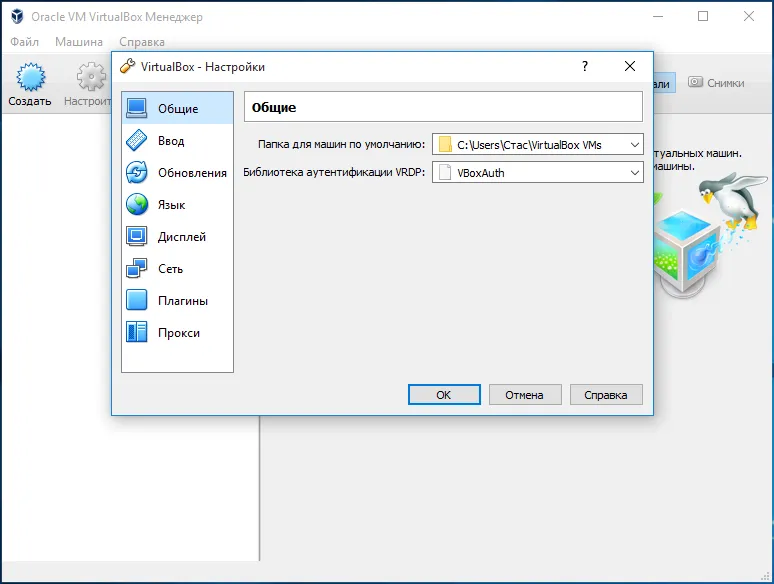Click the folder icon in default path field
The image size is (774, 584).
click(x=445, y=145)
